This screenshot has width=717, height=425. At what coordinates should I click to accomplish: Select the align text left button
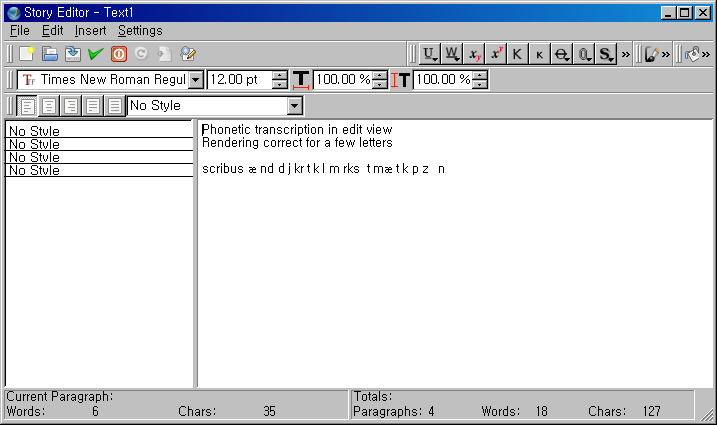pyautogui.click(x=27, y=105)
